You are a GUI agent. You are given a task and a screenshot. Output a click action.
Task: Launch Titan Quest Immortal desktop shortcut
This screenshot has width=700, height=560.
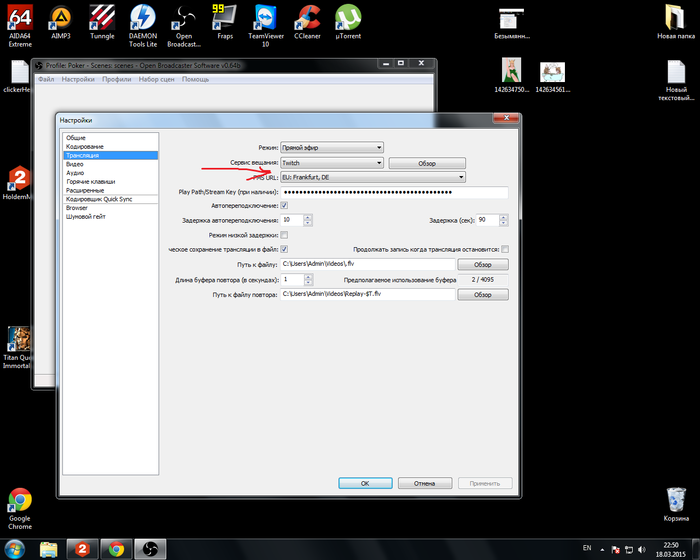18,348
